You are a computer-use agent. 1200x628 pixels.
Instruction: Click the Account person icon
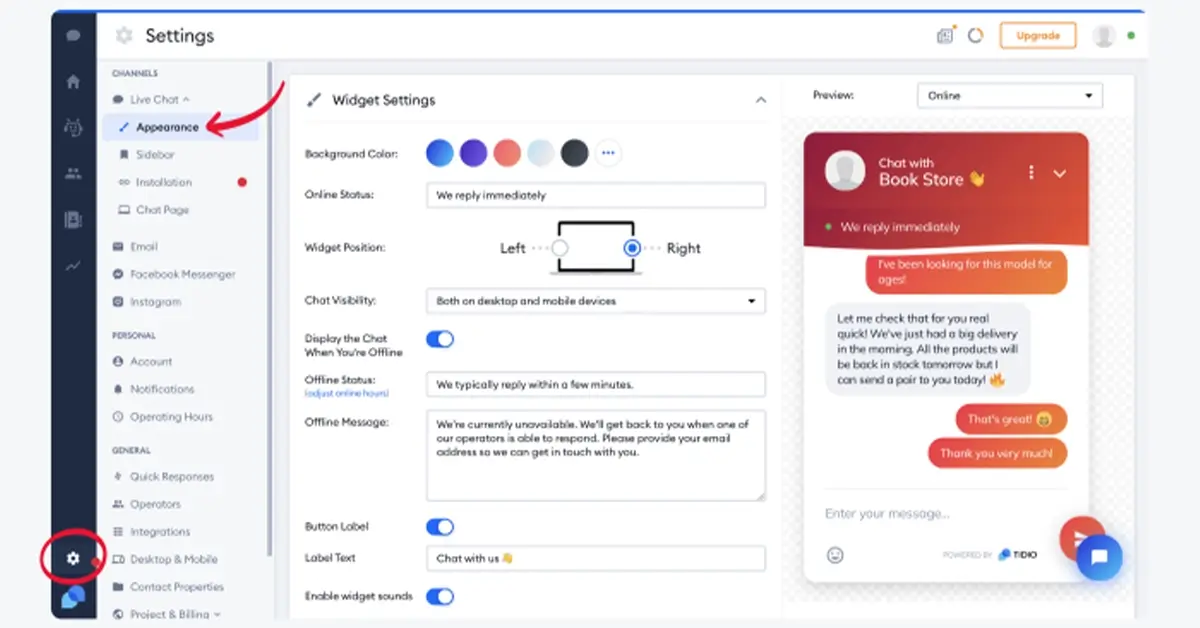(x=119, y=362)
